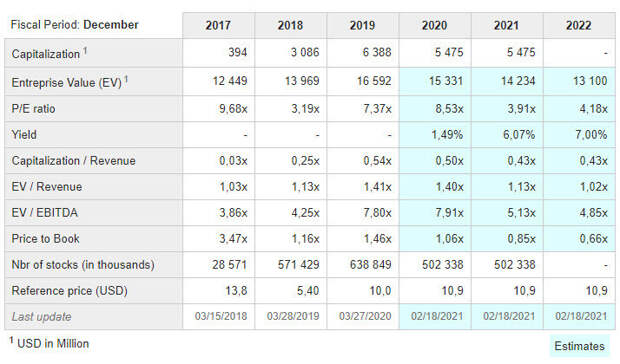Select the 2017 last update date 03/15/2018
Viewport: 620px width, 364px height.
(x=221, y=316)
